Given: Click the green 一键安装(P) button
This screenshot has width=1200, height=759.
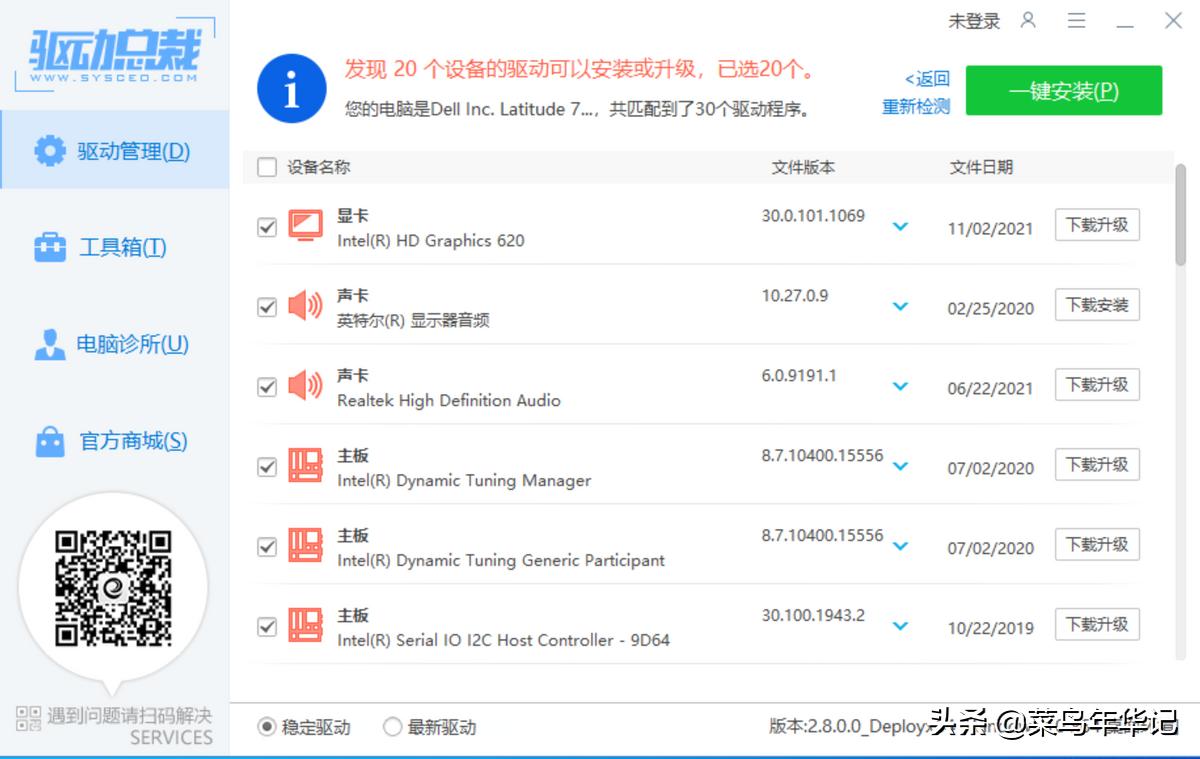Looking at the screenshot, I should pos(1063,90).
